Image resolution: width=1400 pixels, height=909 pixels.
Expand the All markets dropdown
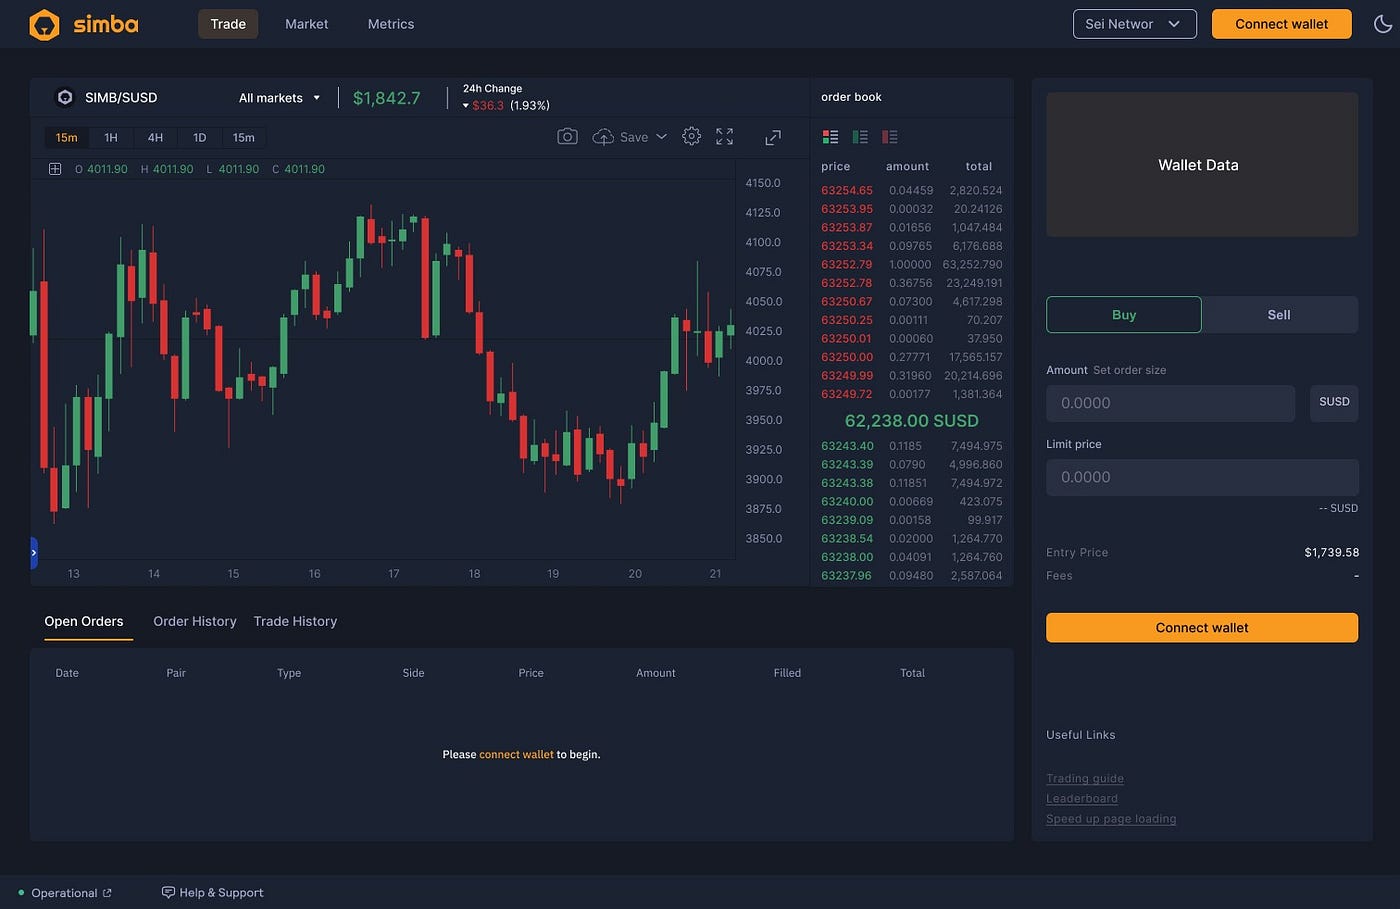(279, 97)
